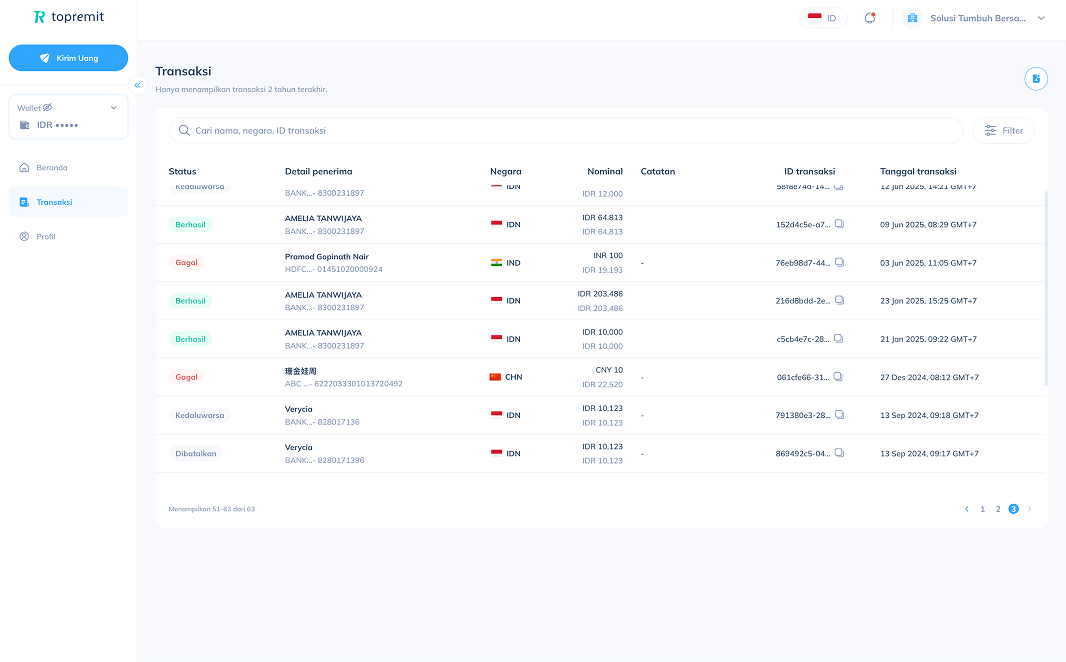The image size is (1066, 662).
Task: Click the Kirim Uang button
Action: [x=68, y=58]
